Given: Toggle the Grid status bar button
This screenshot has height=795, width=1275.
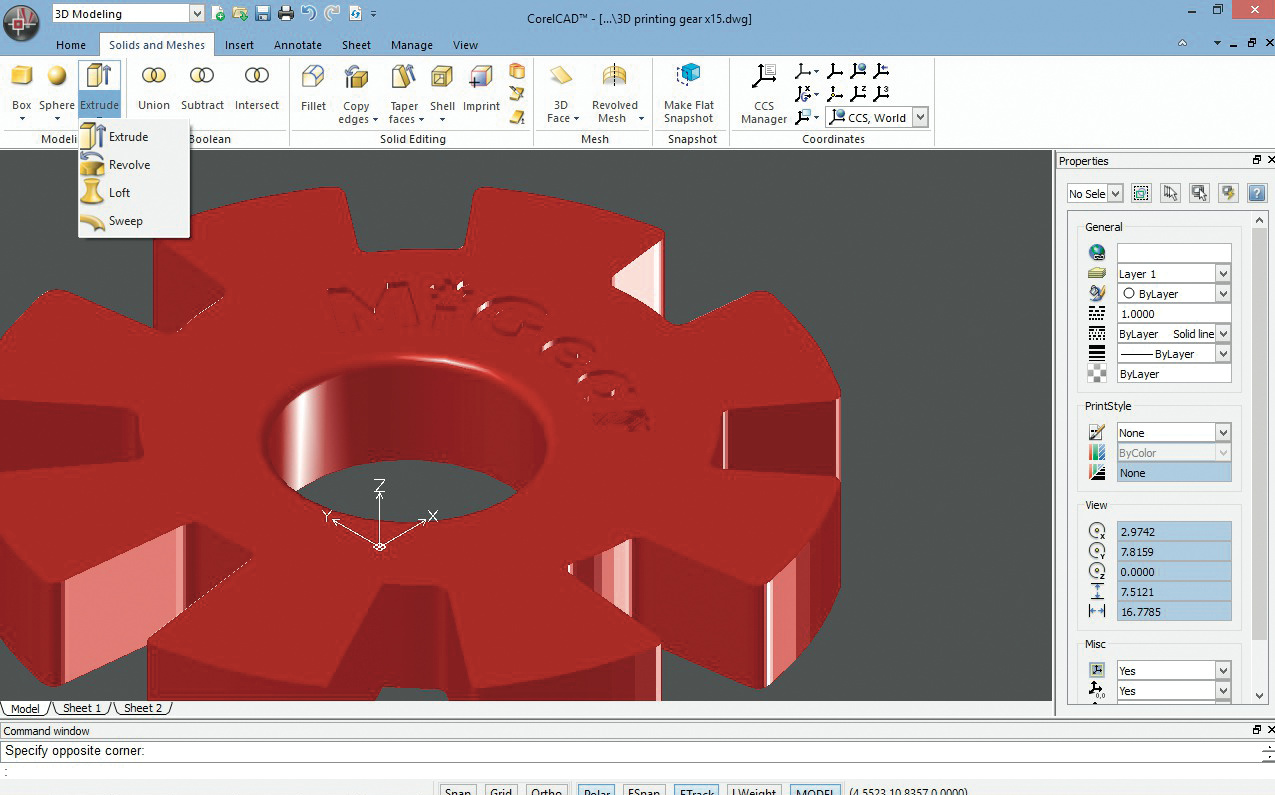Looking at the screenshot, I should point(501,790).
